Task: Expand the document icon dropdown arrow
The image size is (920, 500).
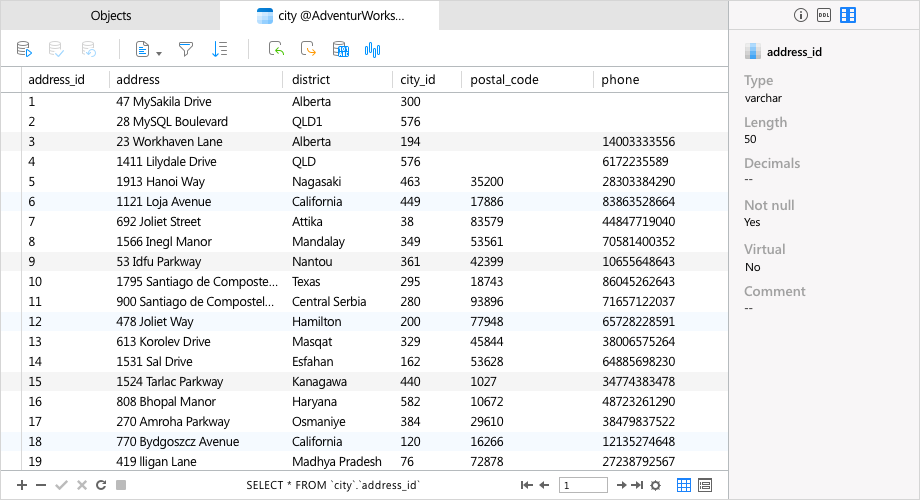Action: click(159, 53)
